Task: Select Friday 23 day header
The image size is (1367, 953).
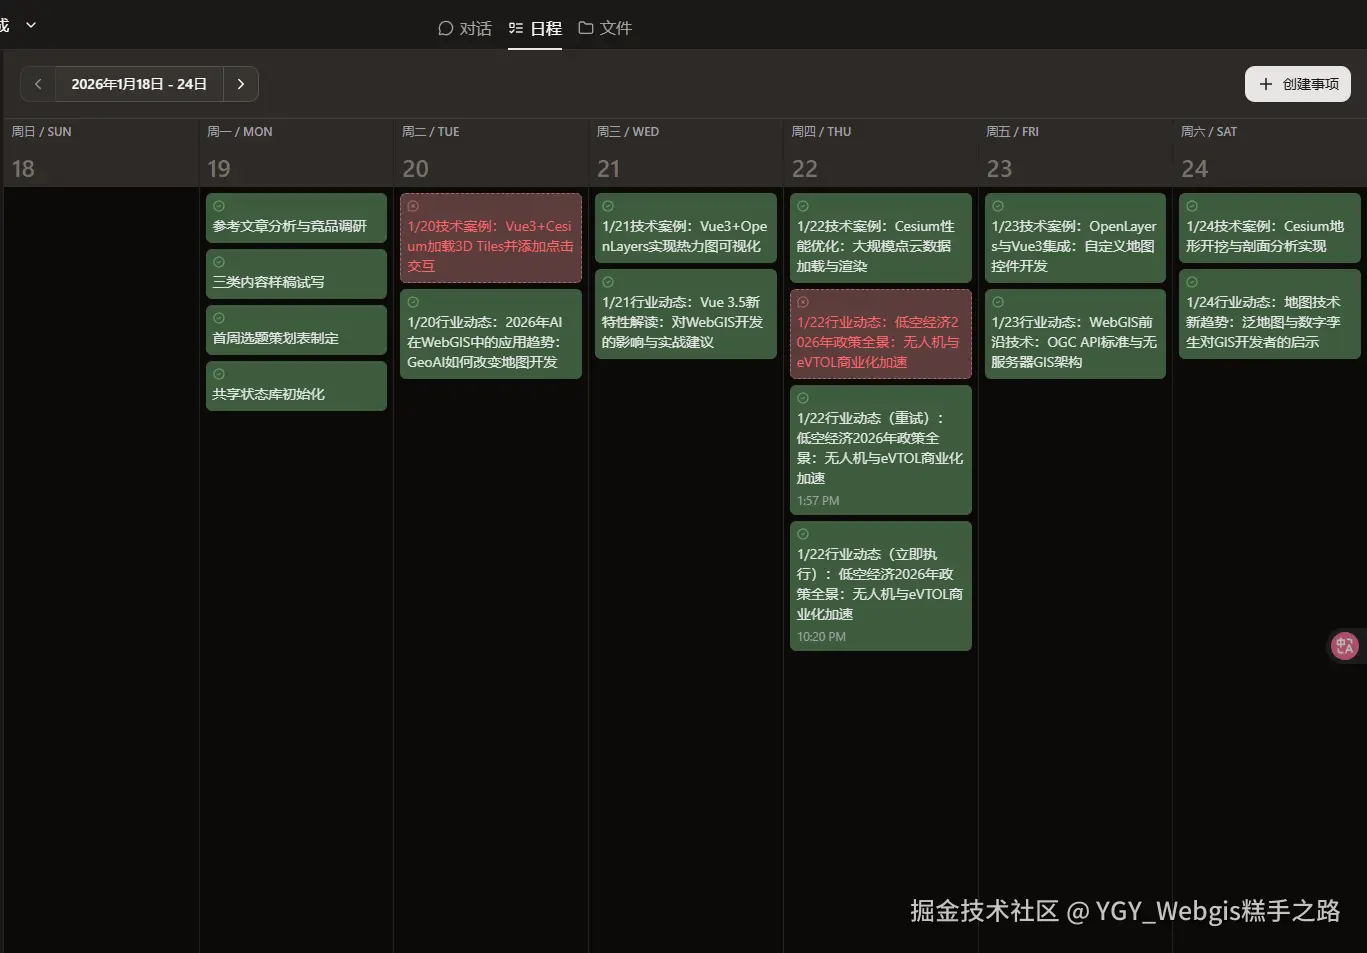Action: (x=1075, y=153)
